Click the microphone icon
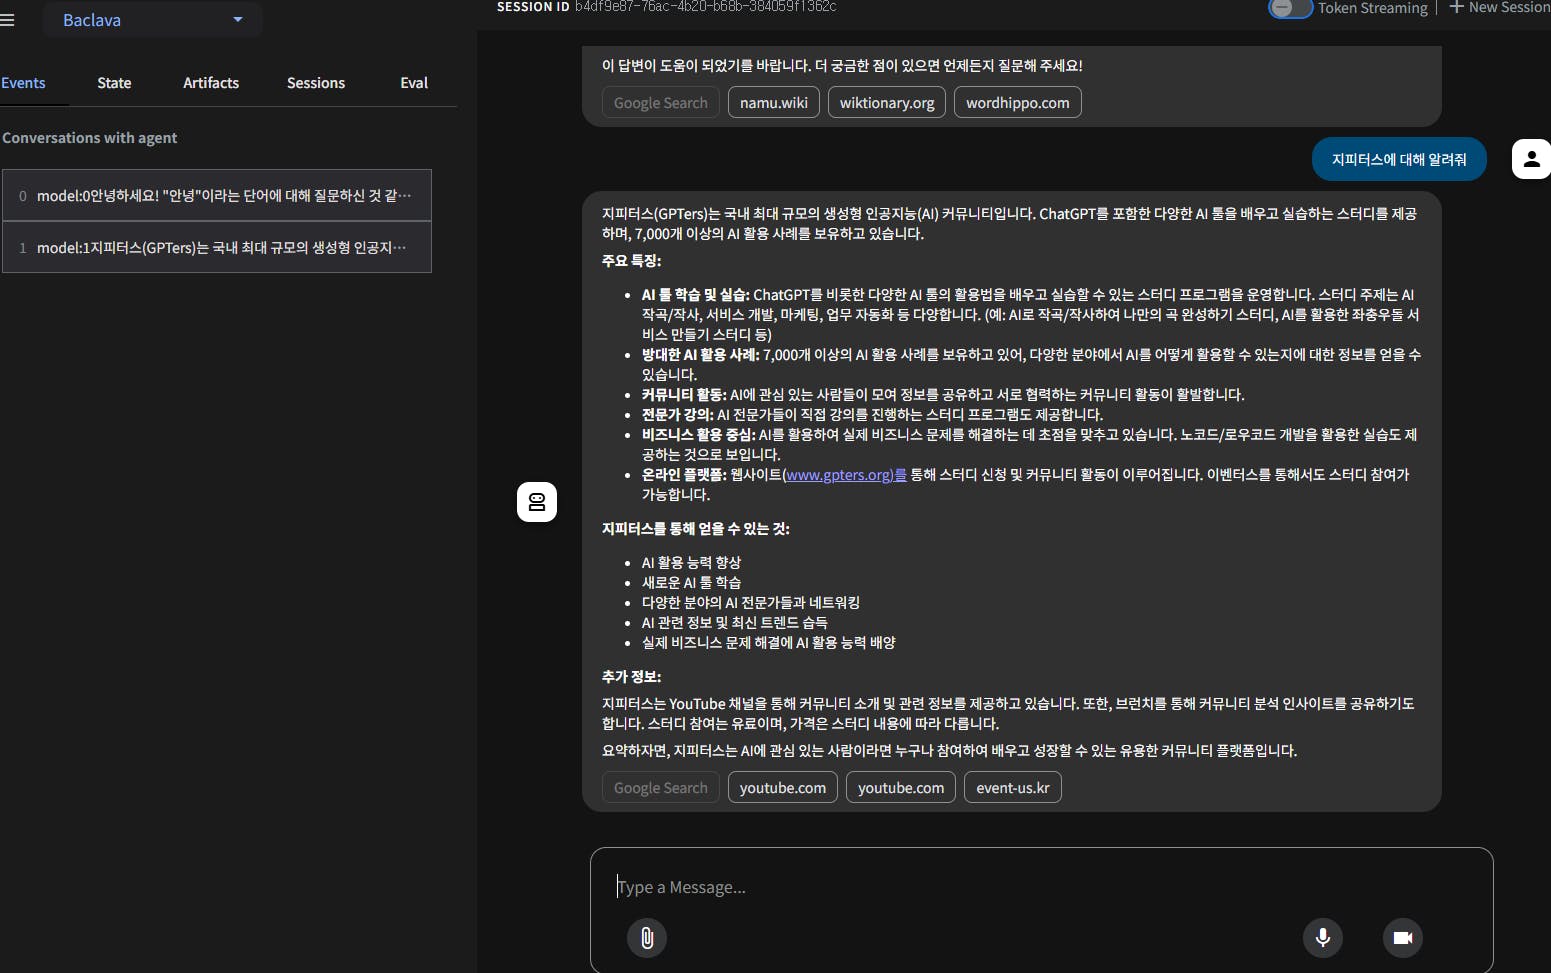 1323,938
